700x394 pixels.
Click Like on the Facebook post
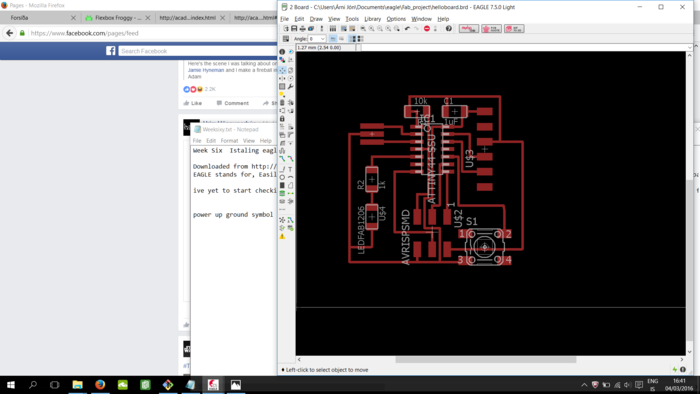[193, 103]
